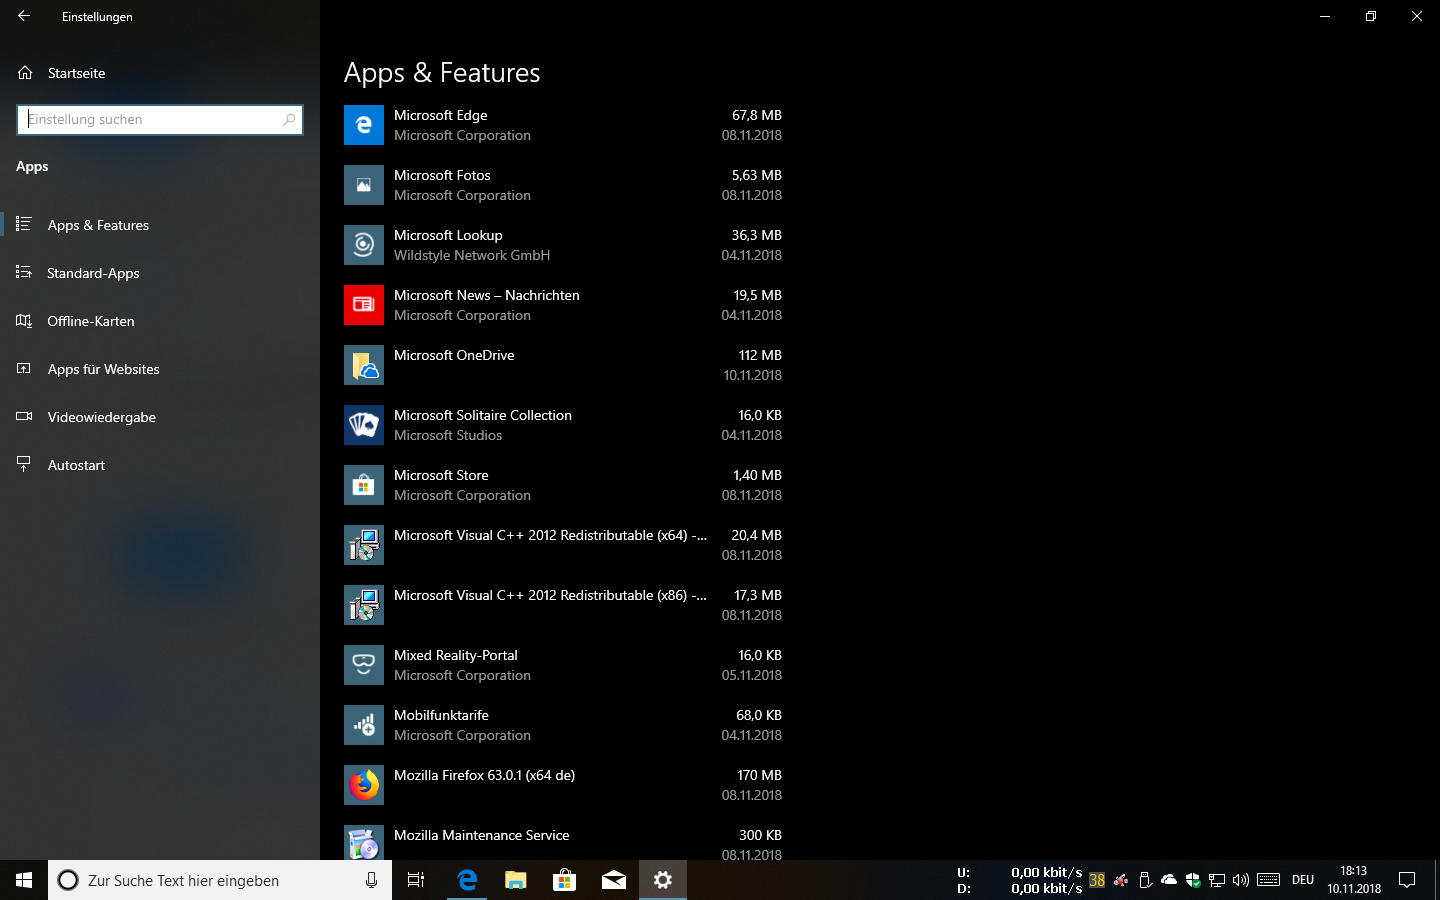Select Microsoft Lookup app name
The height and width of the screenshot is (900, 1440).
coord(448,235)
